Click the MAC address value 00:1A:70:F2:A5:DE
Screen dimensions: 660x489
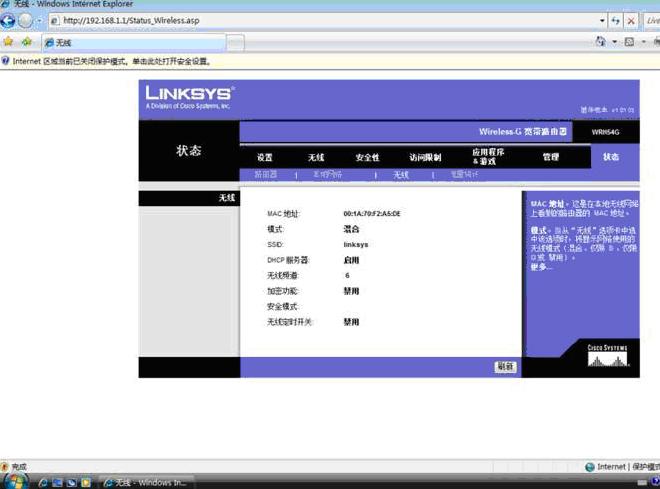(x=372, y=214)
